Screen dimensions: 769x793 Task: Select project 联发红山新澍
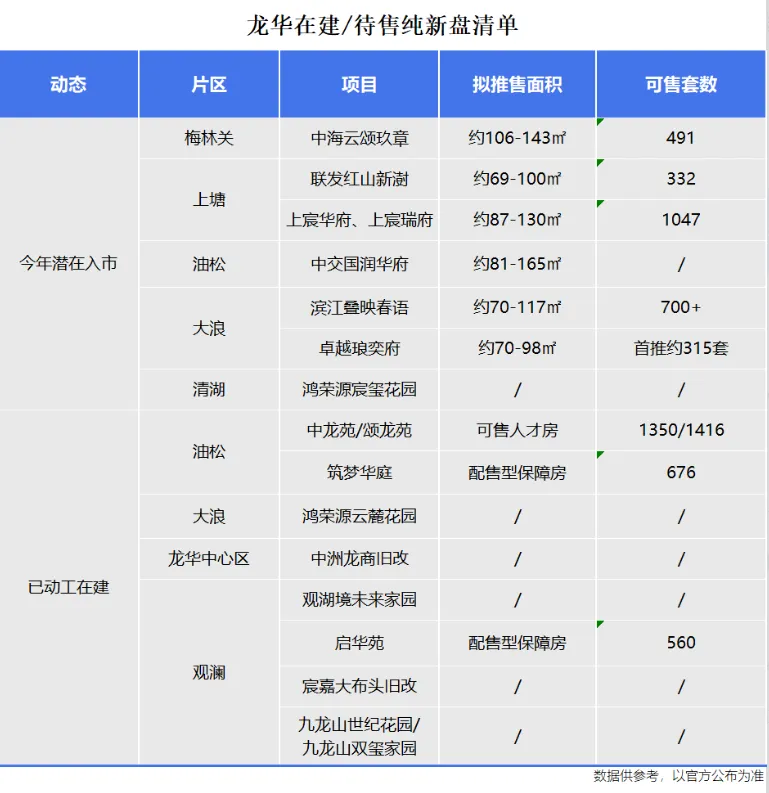tap(359, 179)
